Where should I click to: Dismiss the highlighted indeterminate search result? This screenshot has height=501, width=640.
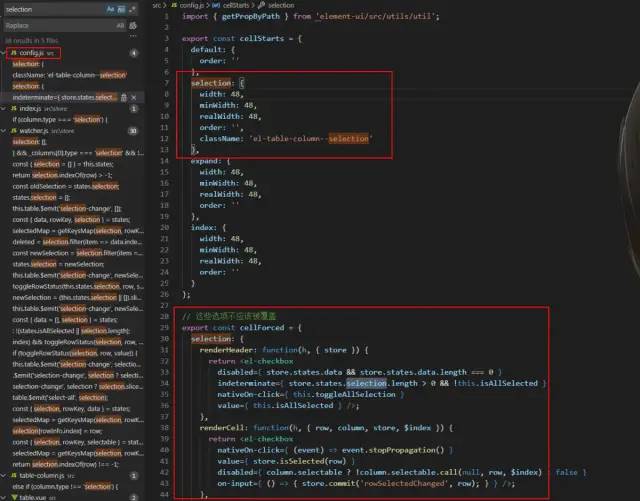coord(133,97)
